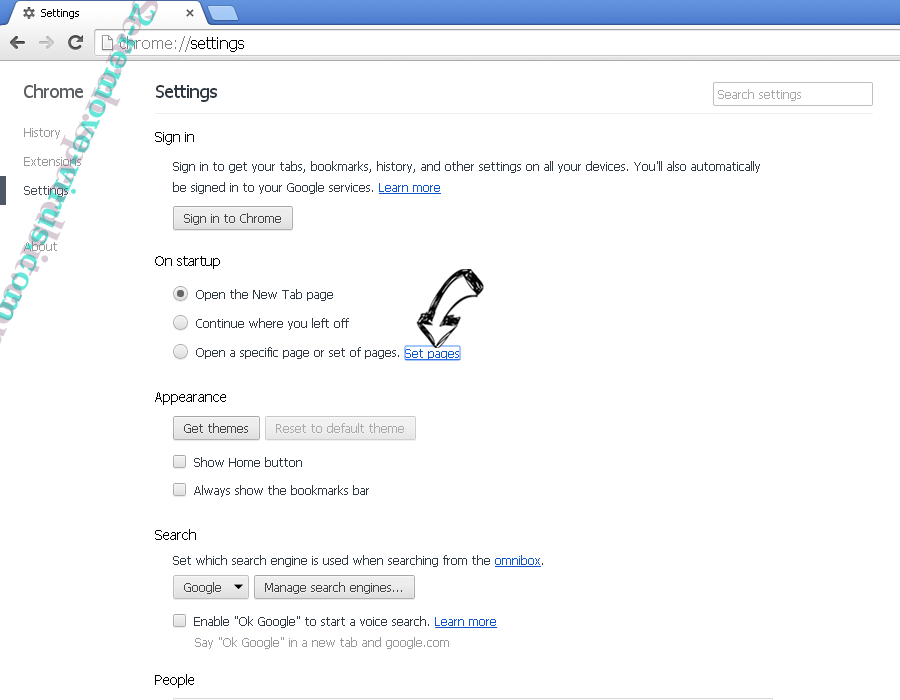
Task: Close the Settings tab
Action: [x=190, y=13]
